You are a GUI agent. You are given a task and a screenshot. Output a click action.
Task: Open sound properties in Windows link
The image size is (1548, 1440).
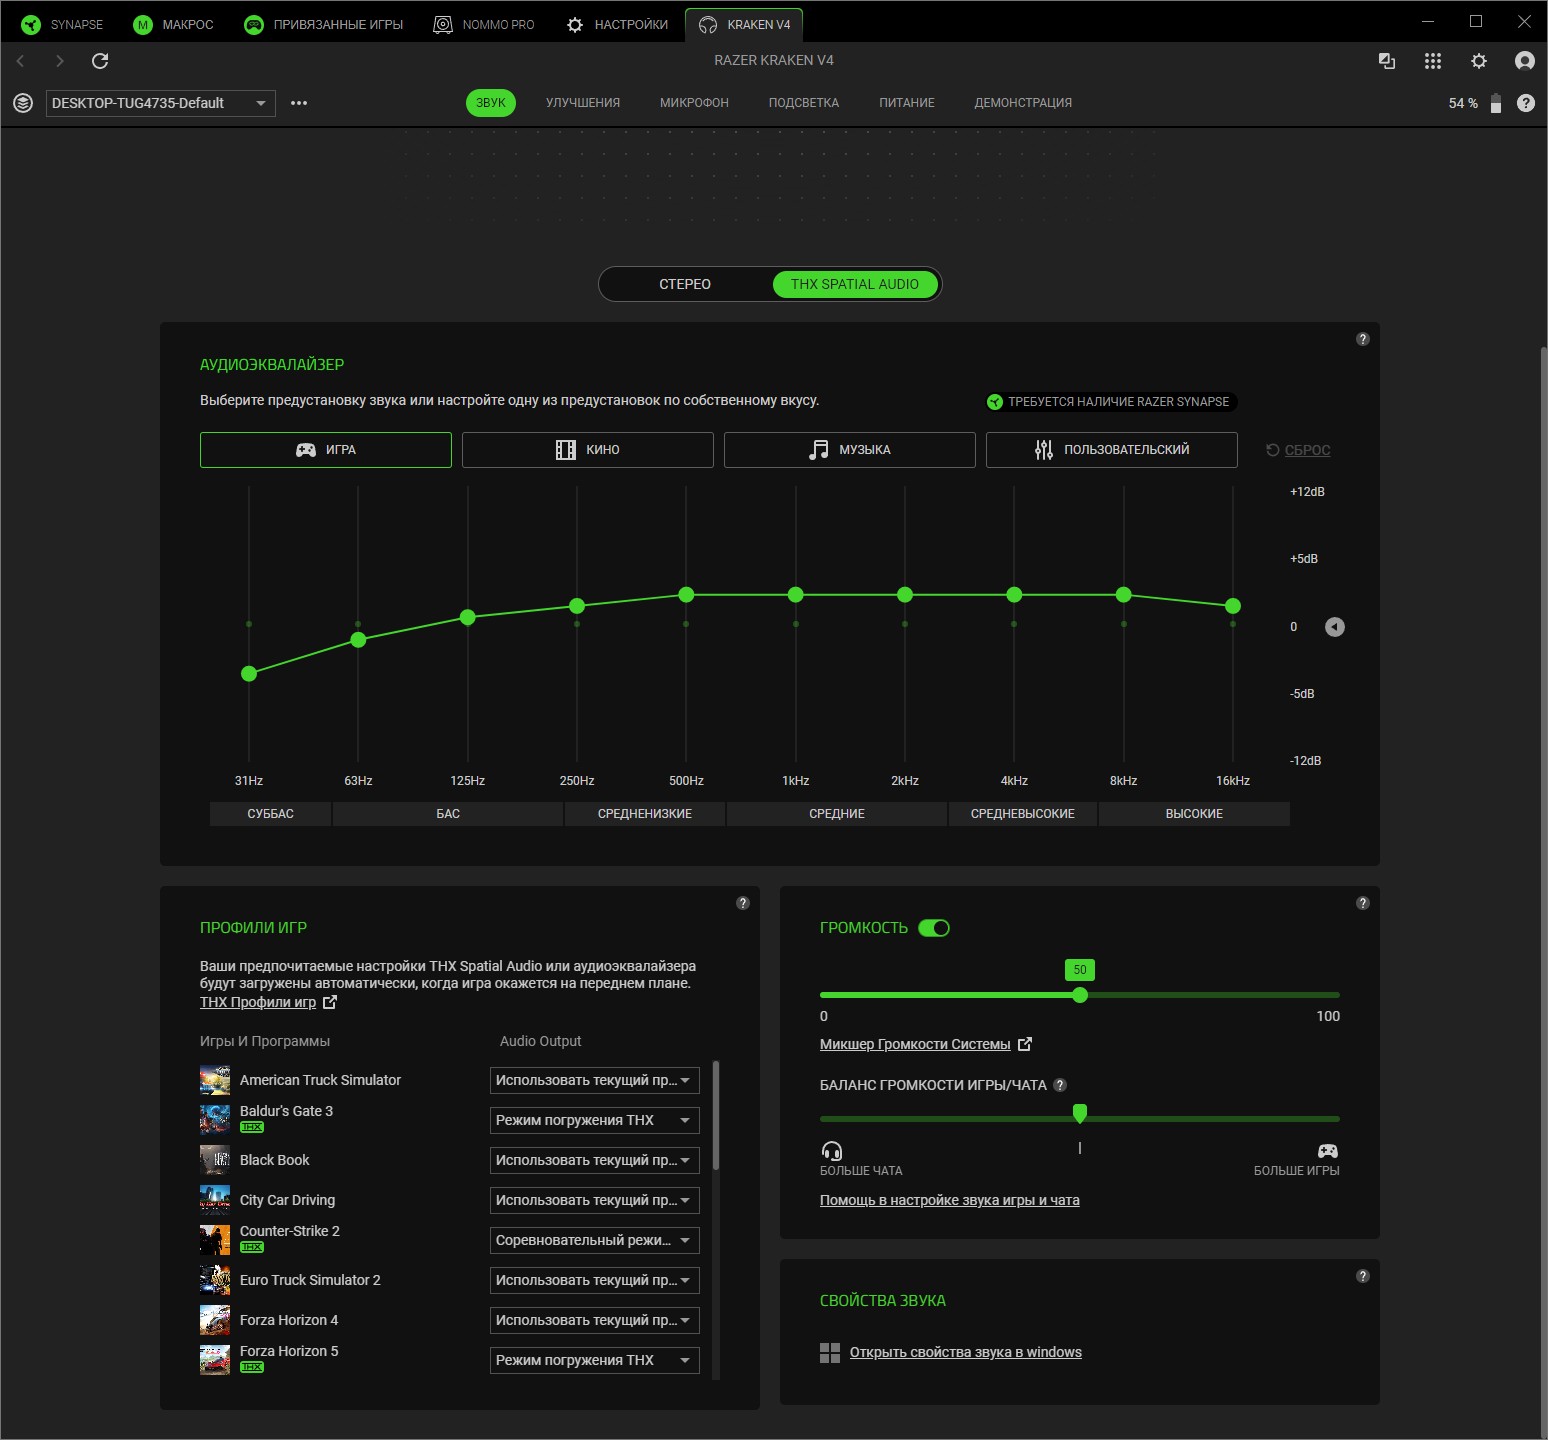(x=966, y=1352)
